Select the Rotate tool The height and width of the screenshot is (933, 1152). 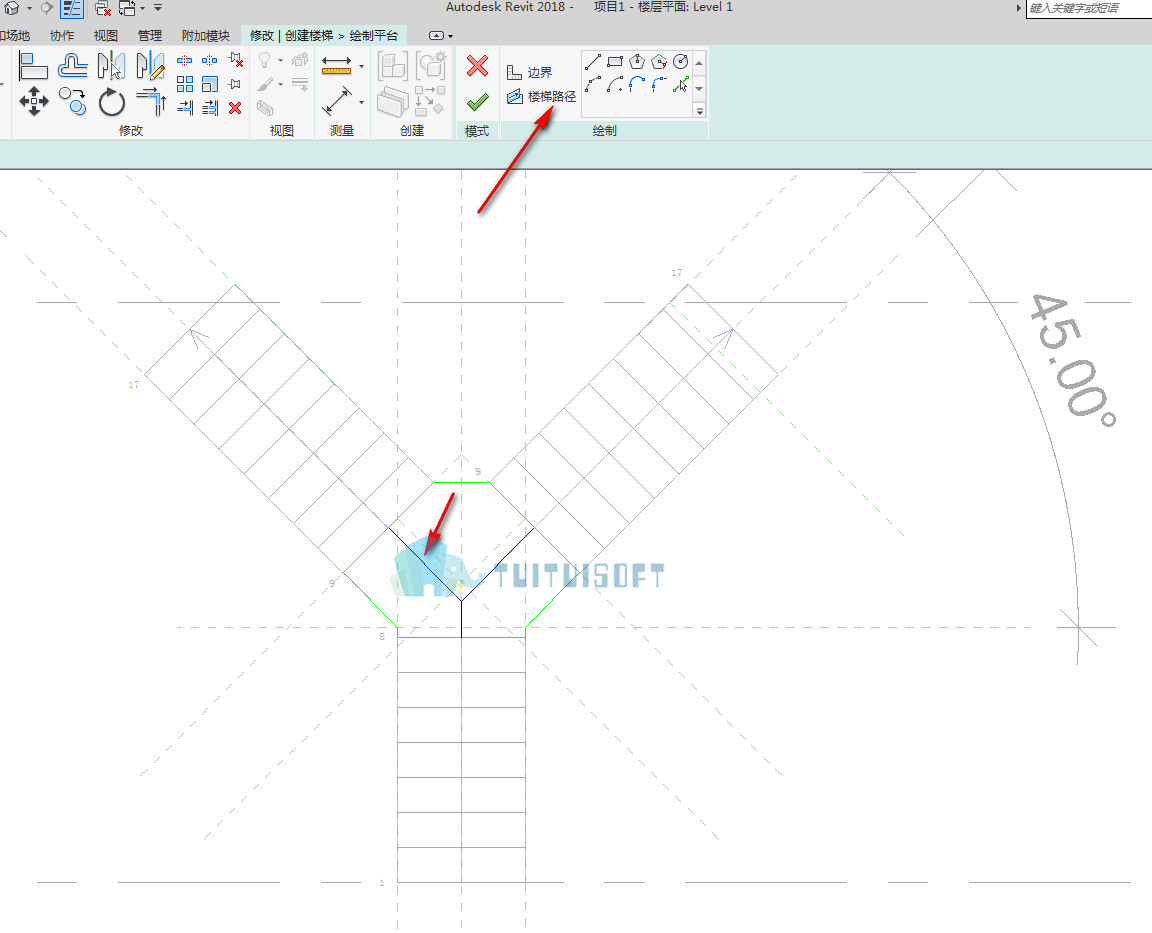(112, 102)
